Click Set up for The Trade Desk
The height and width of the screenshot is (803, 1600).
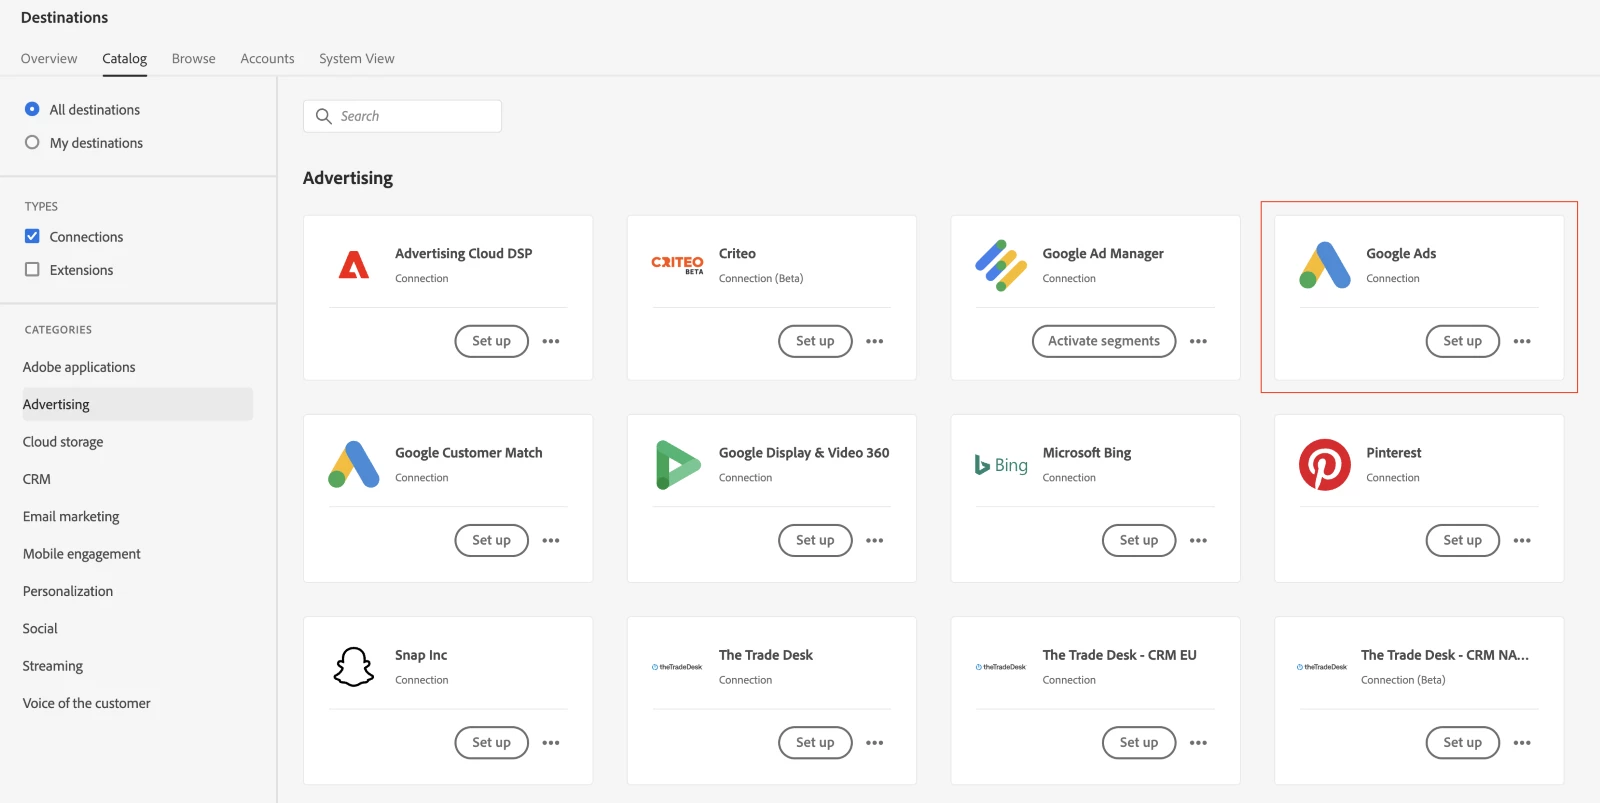point(815,743)
